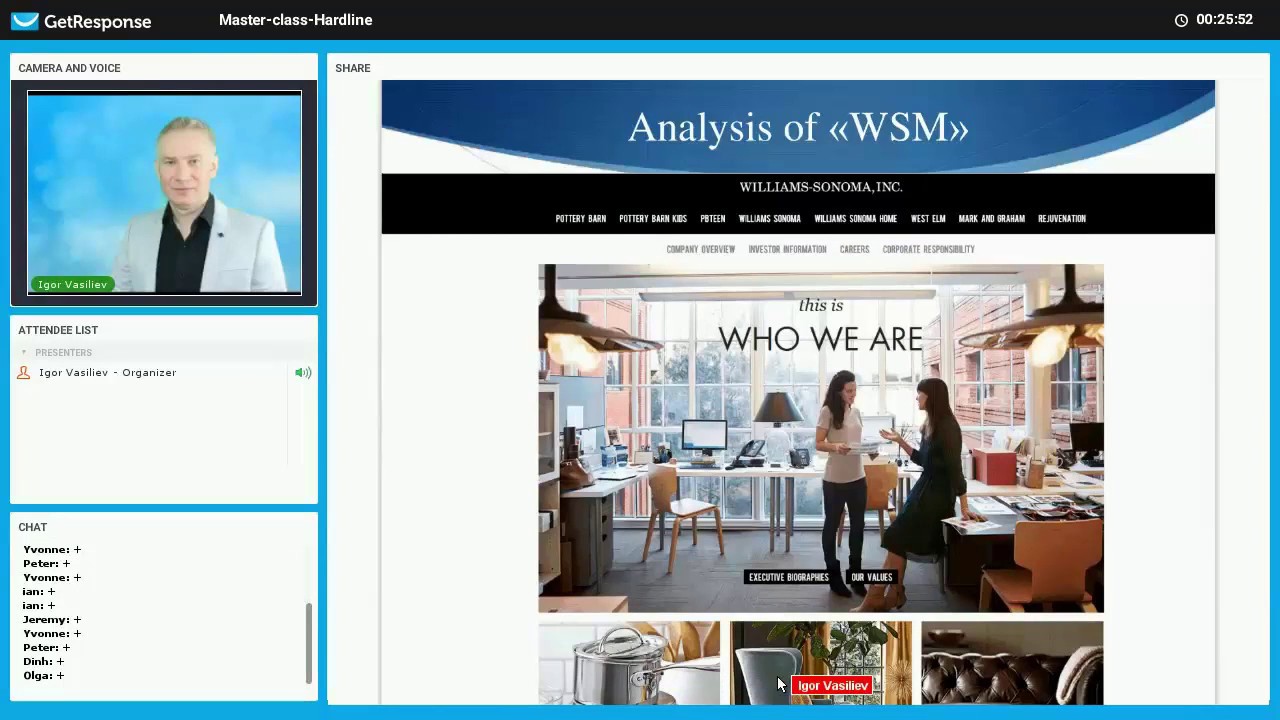The image size is (1280, 720).
Task: Click the GetResponse logo icon
Action: tap(25, 21)
